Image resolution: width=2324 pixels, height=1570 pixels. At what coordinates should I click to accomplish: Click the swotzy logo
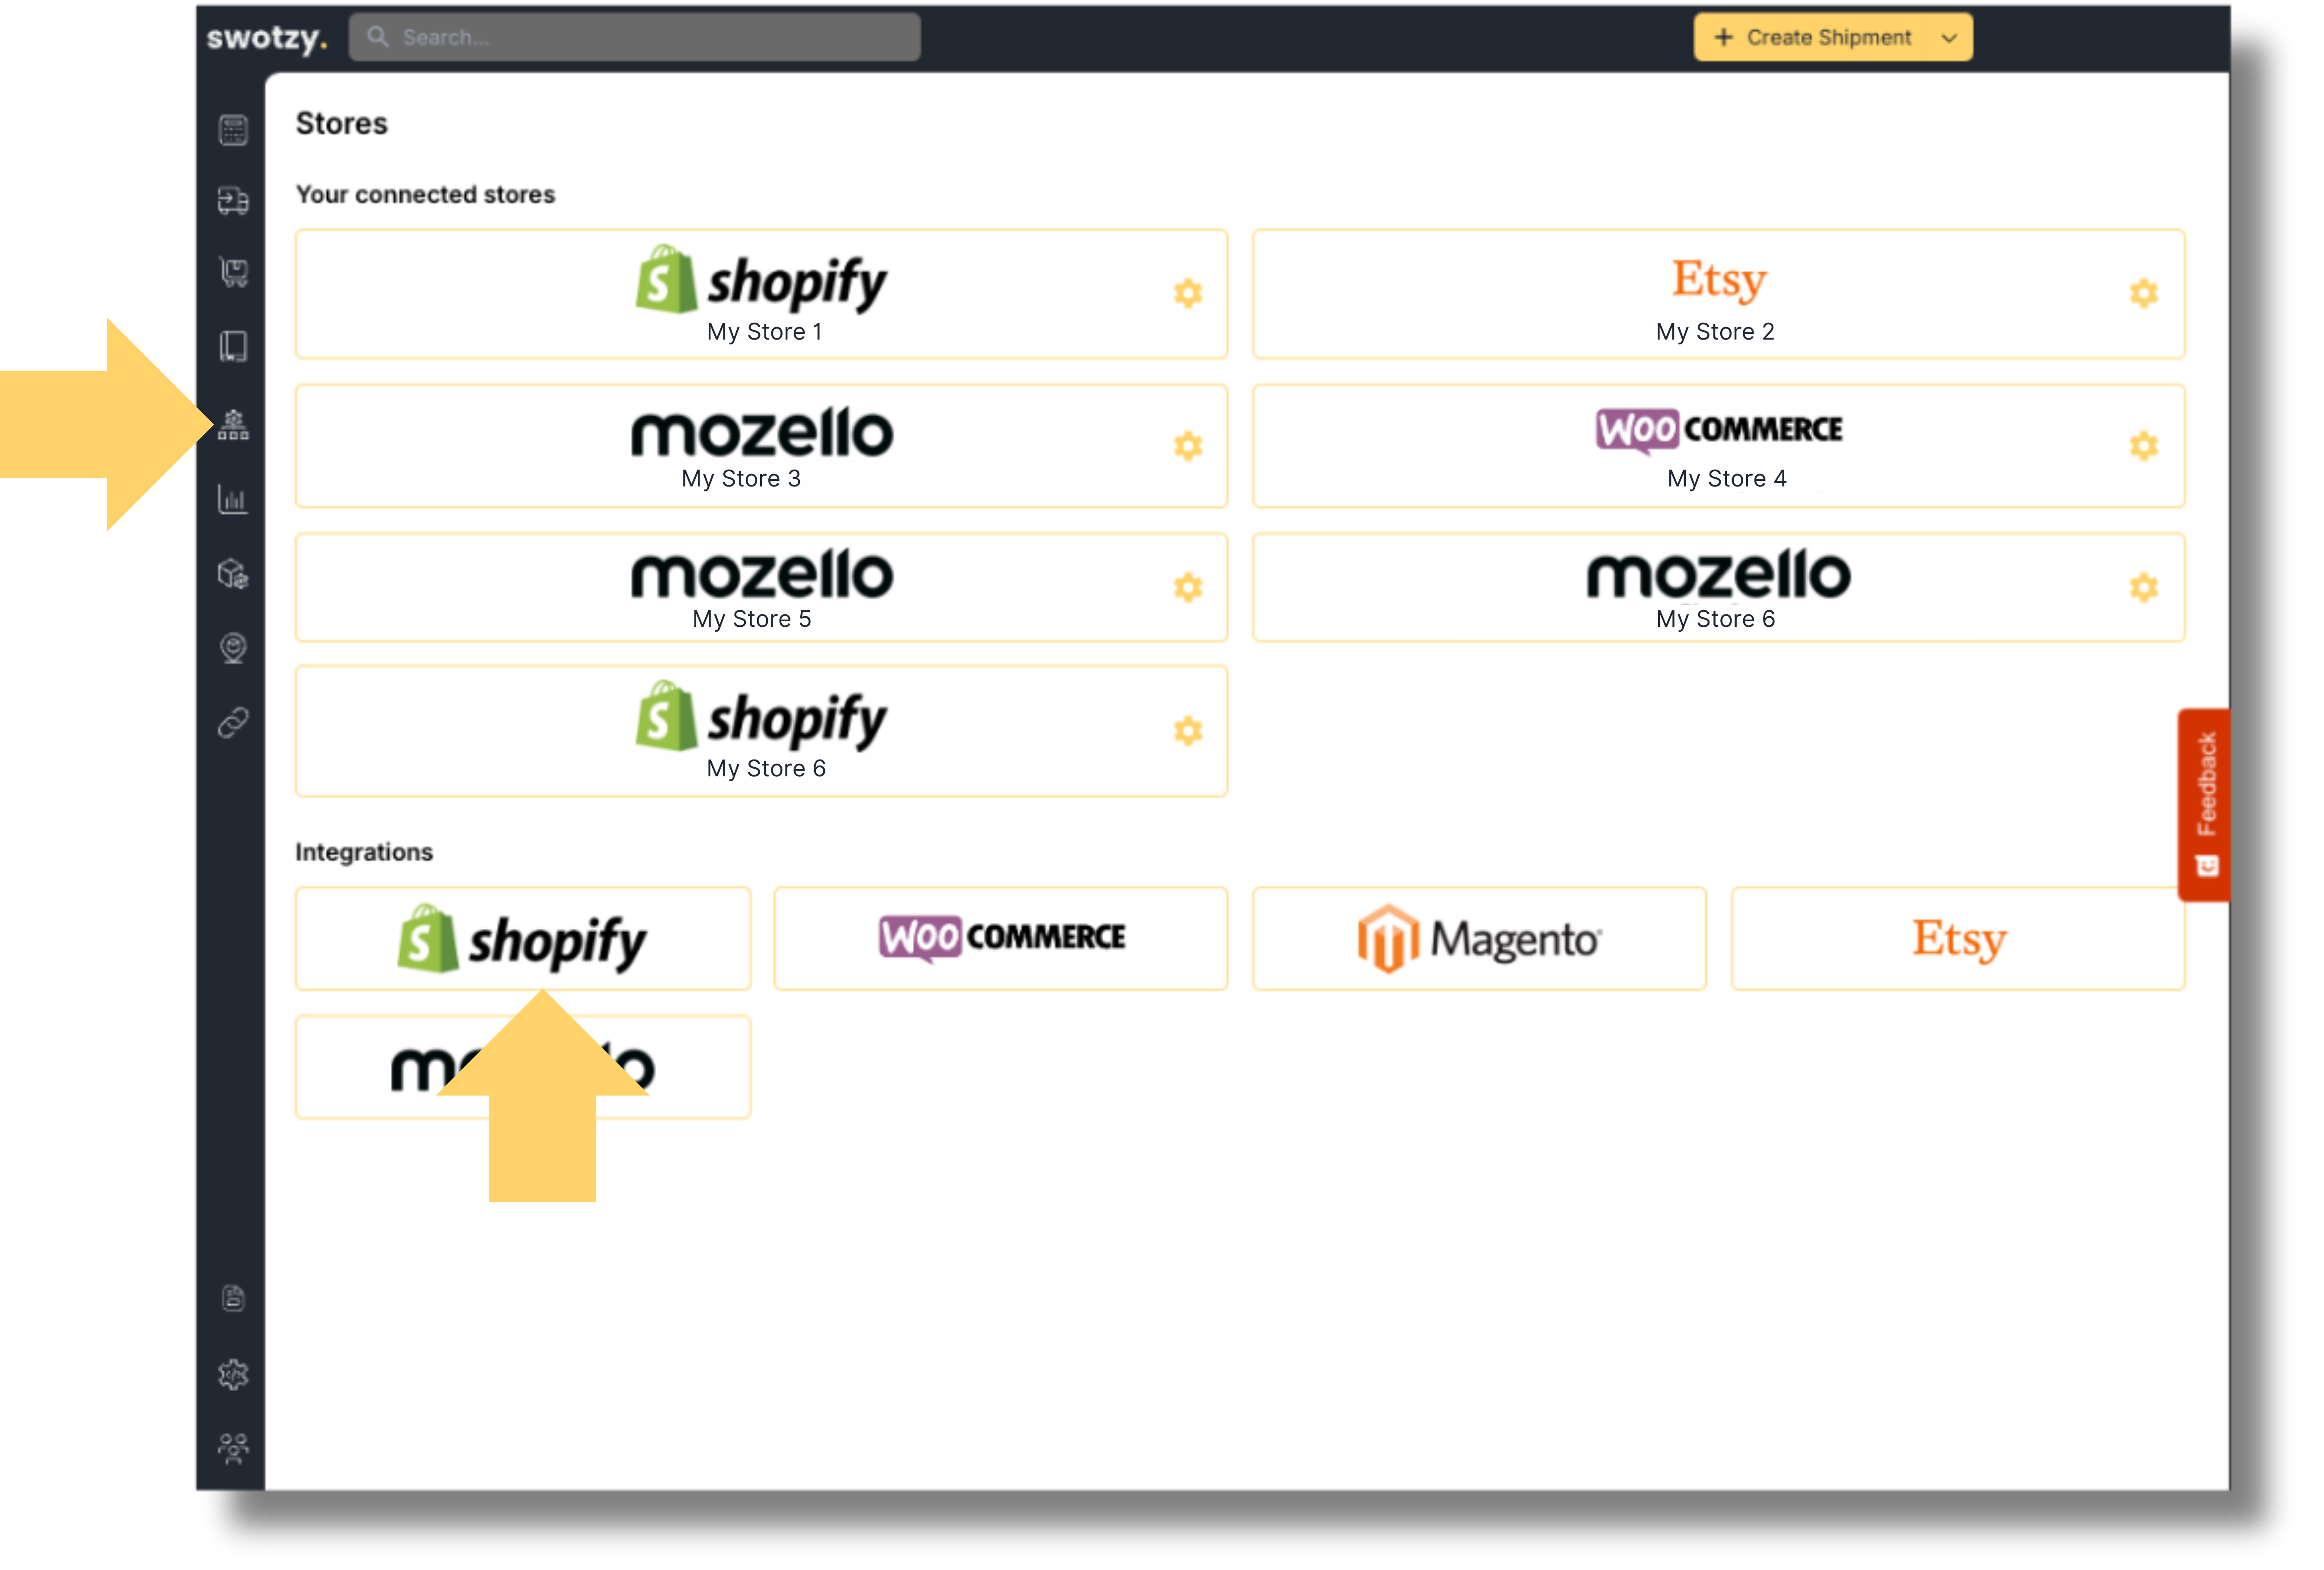click(x=266, y=38)
